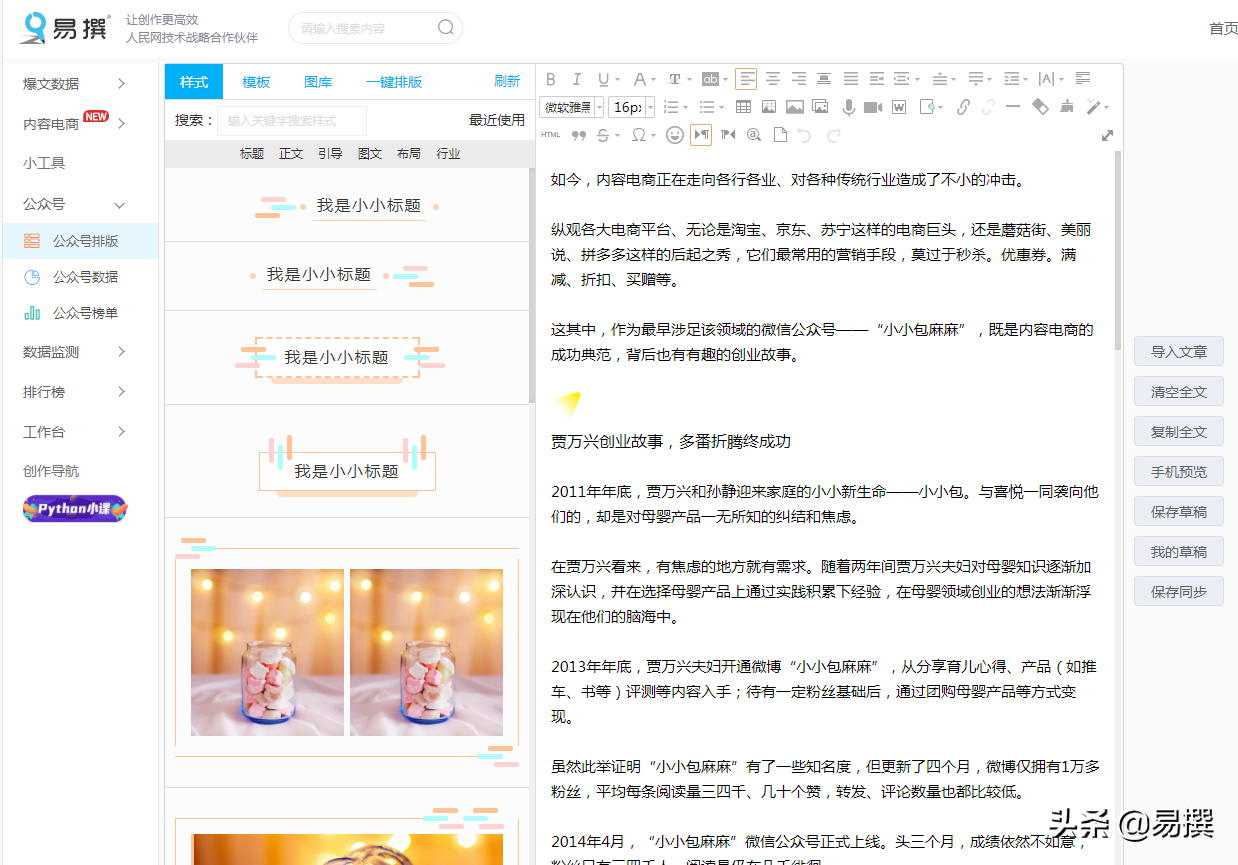Click the eraser clear-format icon
Viewport: 1238px width, 865px height.
pos(1040,106)
